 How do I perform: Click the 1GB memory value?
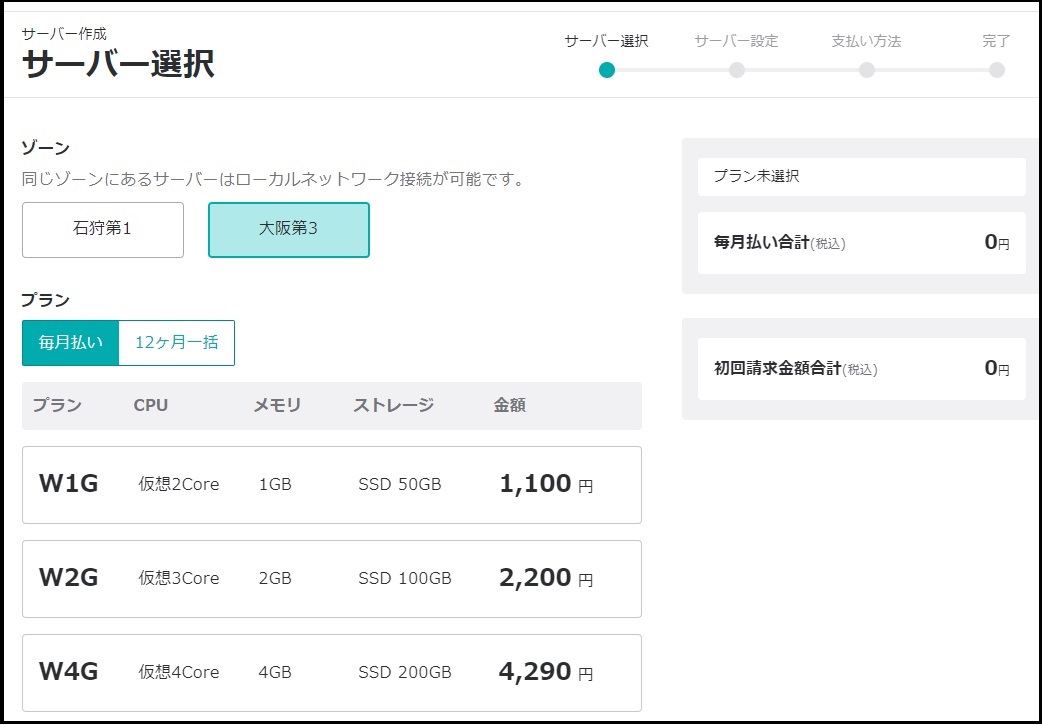coord(275,484)
